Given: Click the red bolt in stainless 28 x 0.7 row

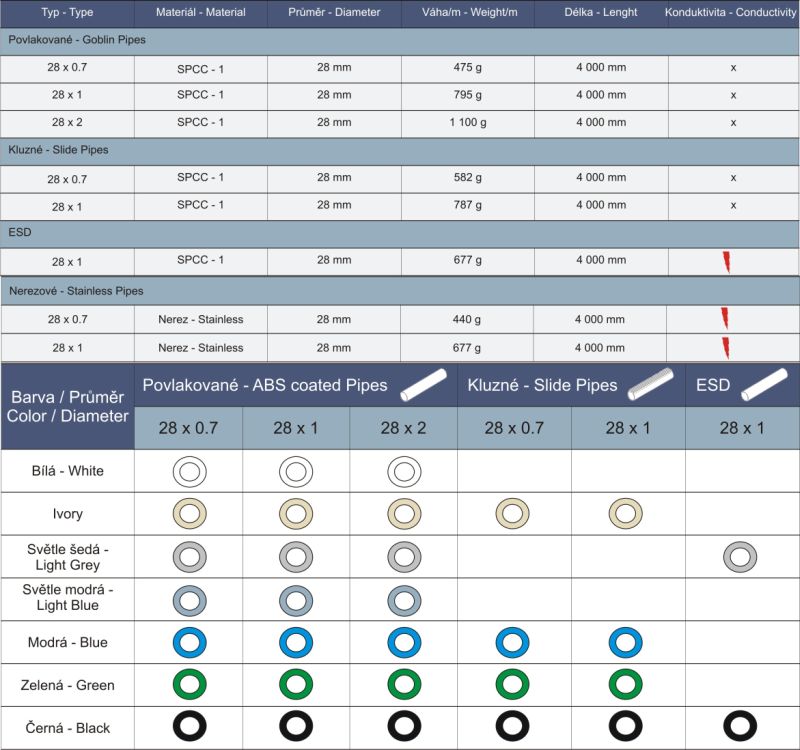Looking at the screenshot, I should click(726, 319).
